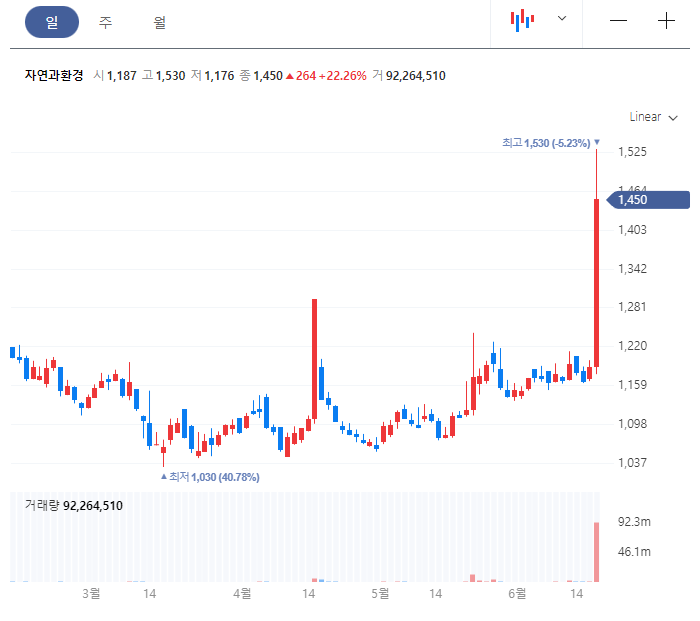Click the 1,037 price axis label
The width and height of the screenshot is (700, 621).
632,463
